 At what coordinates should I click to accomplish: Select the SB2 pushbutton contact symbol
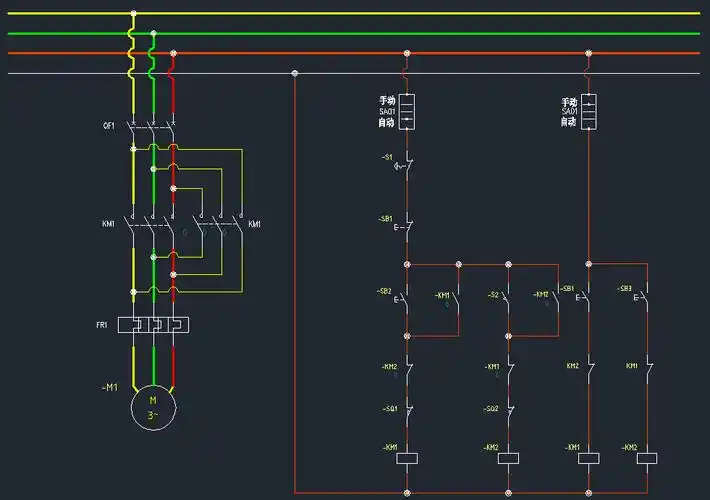click(x=406, y=298)
